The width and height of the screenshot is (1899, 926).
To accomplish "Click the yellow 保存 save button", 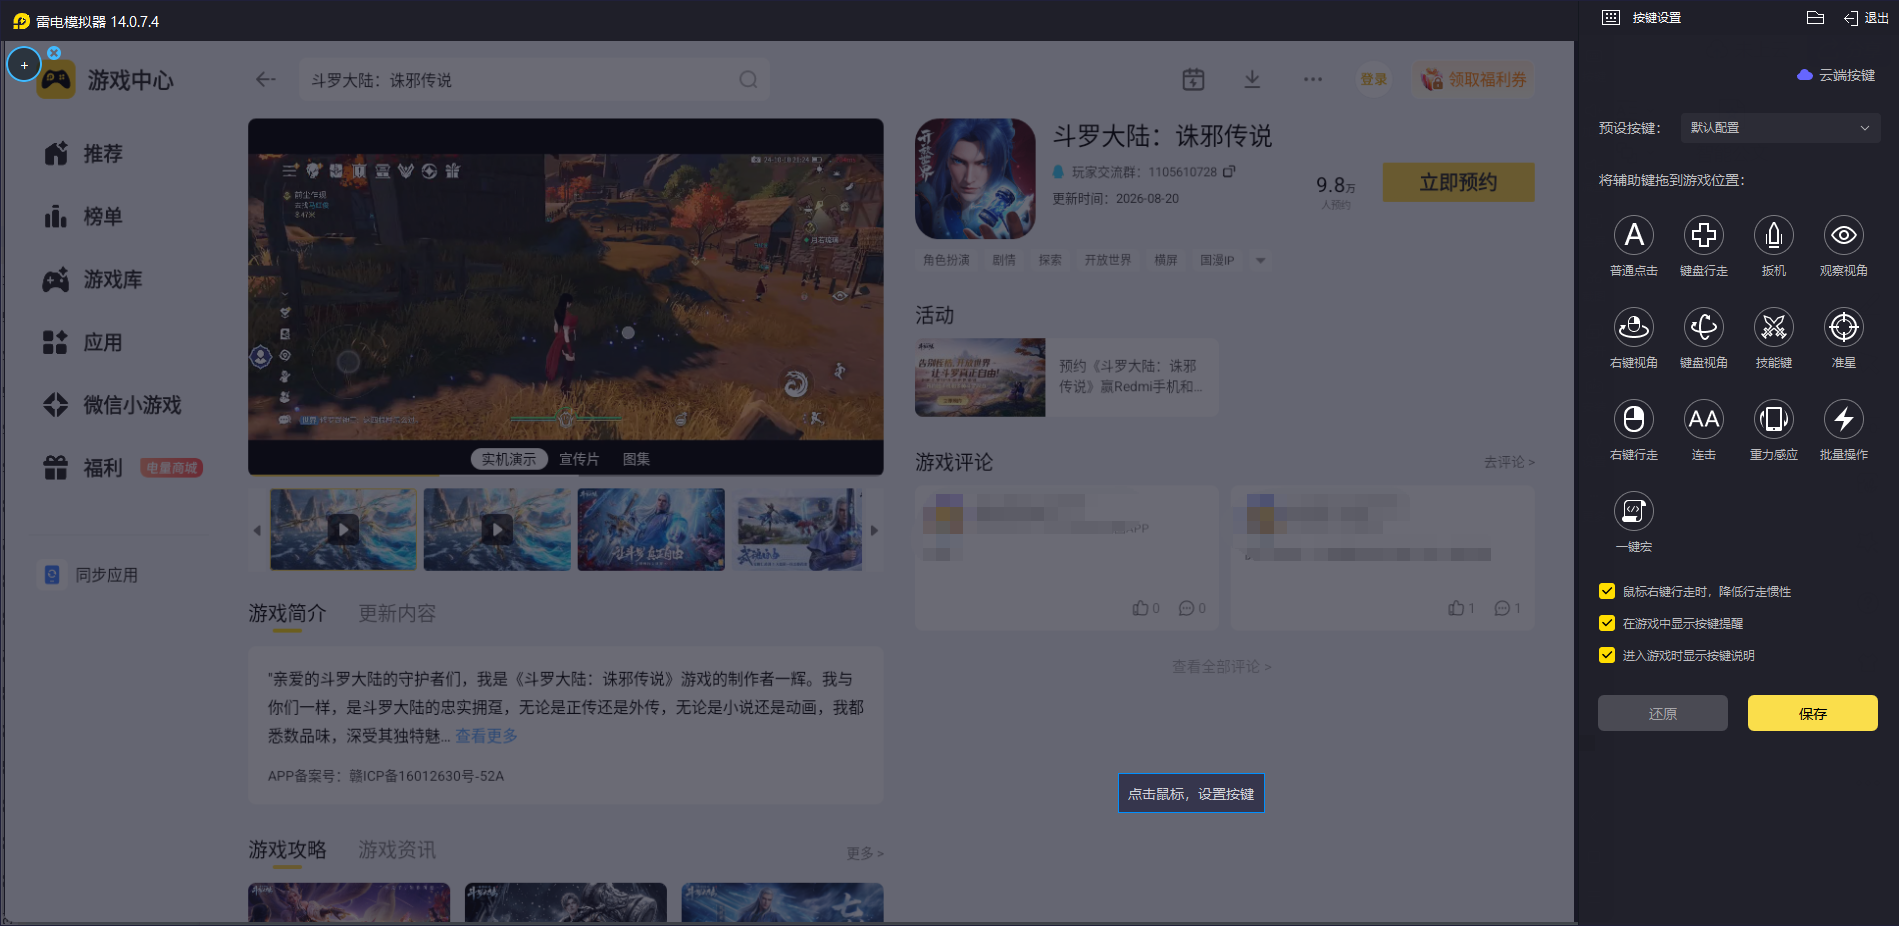I will 1813,714.
